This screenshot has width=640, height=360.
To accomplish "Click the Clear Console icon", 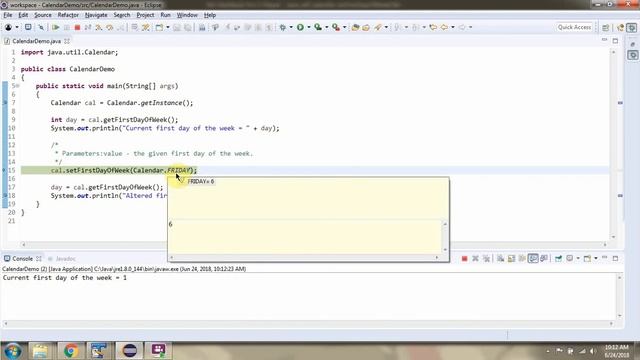I will [500, 258].
